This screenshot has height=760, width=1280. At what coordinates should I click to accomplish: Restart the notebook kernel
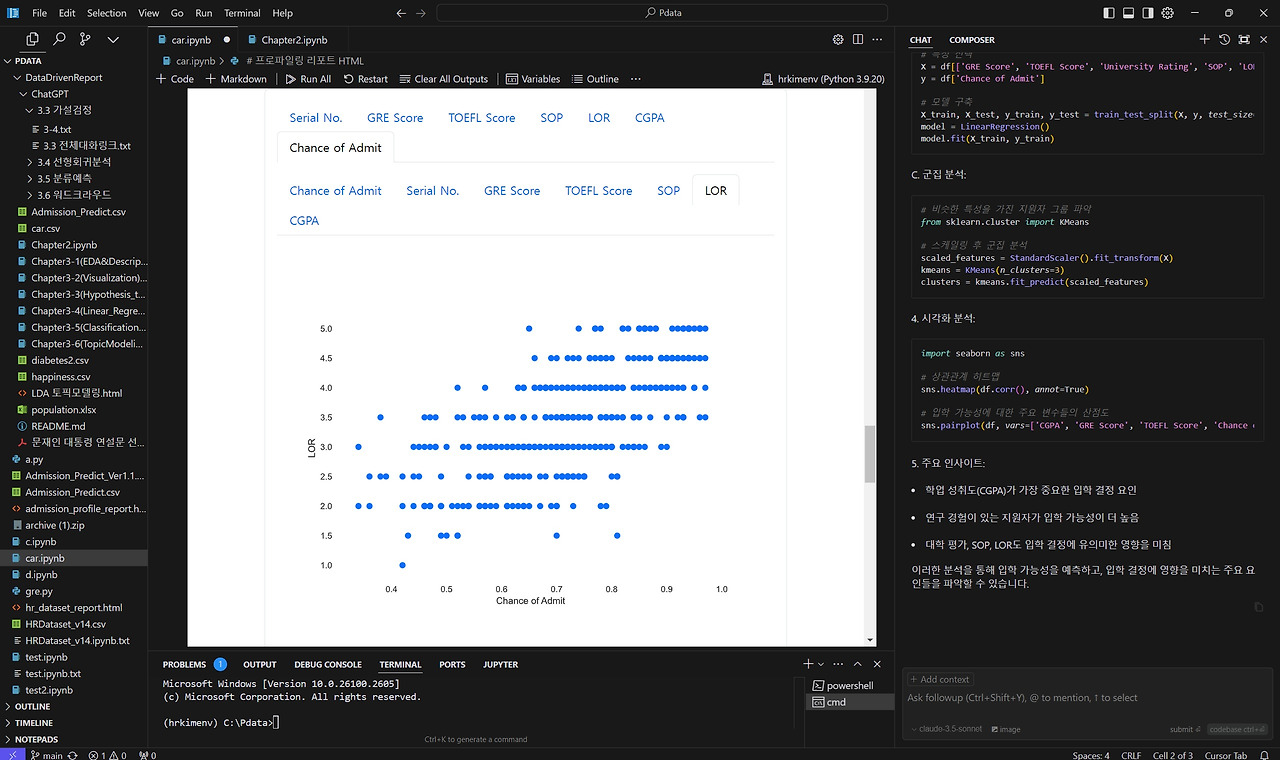[365, 79]
